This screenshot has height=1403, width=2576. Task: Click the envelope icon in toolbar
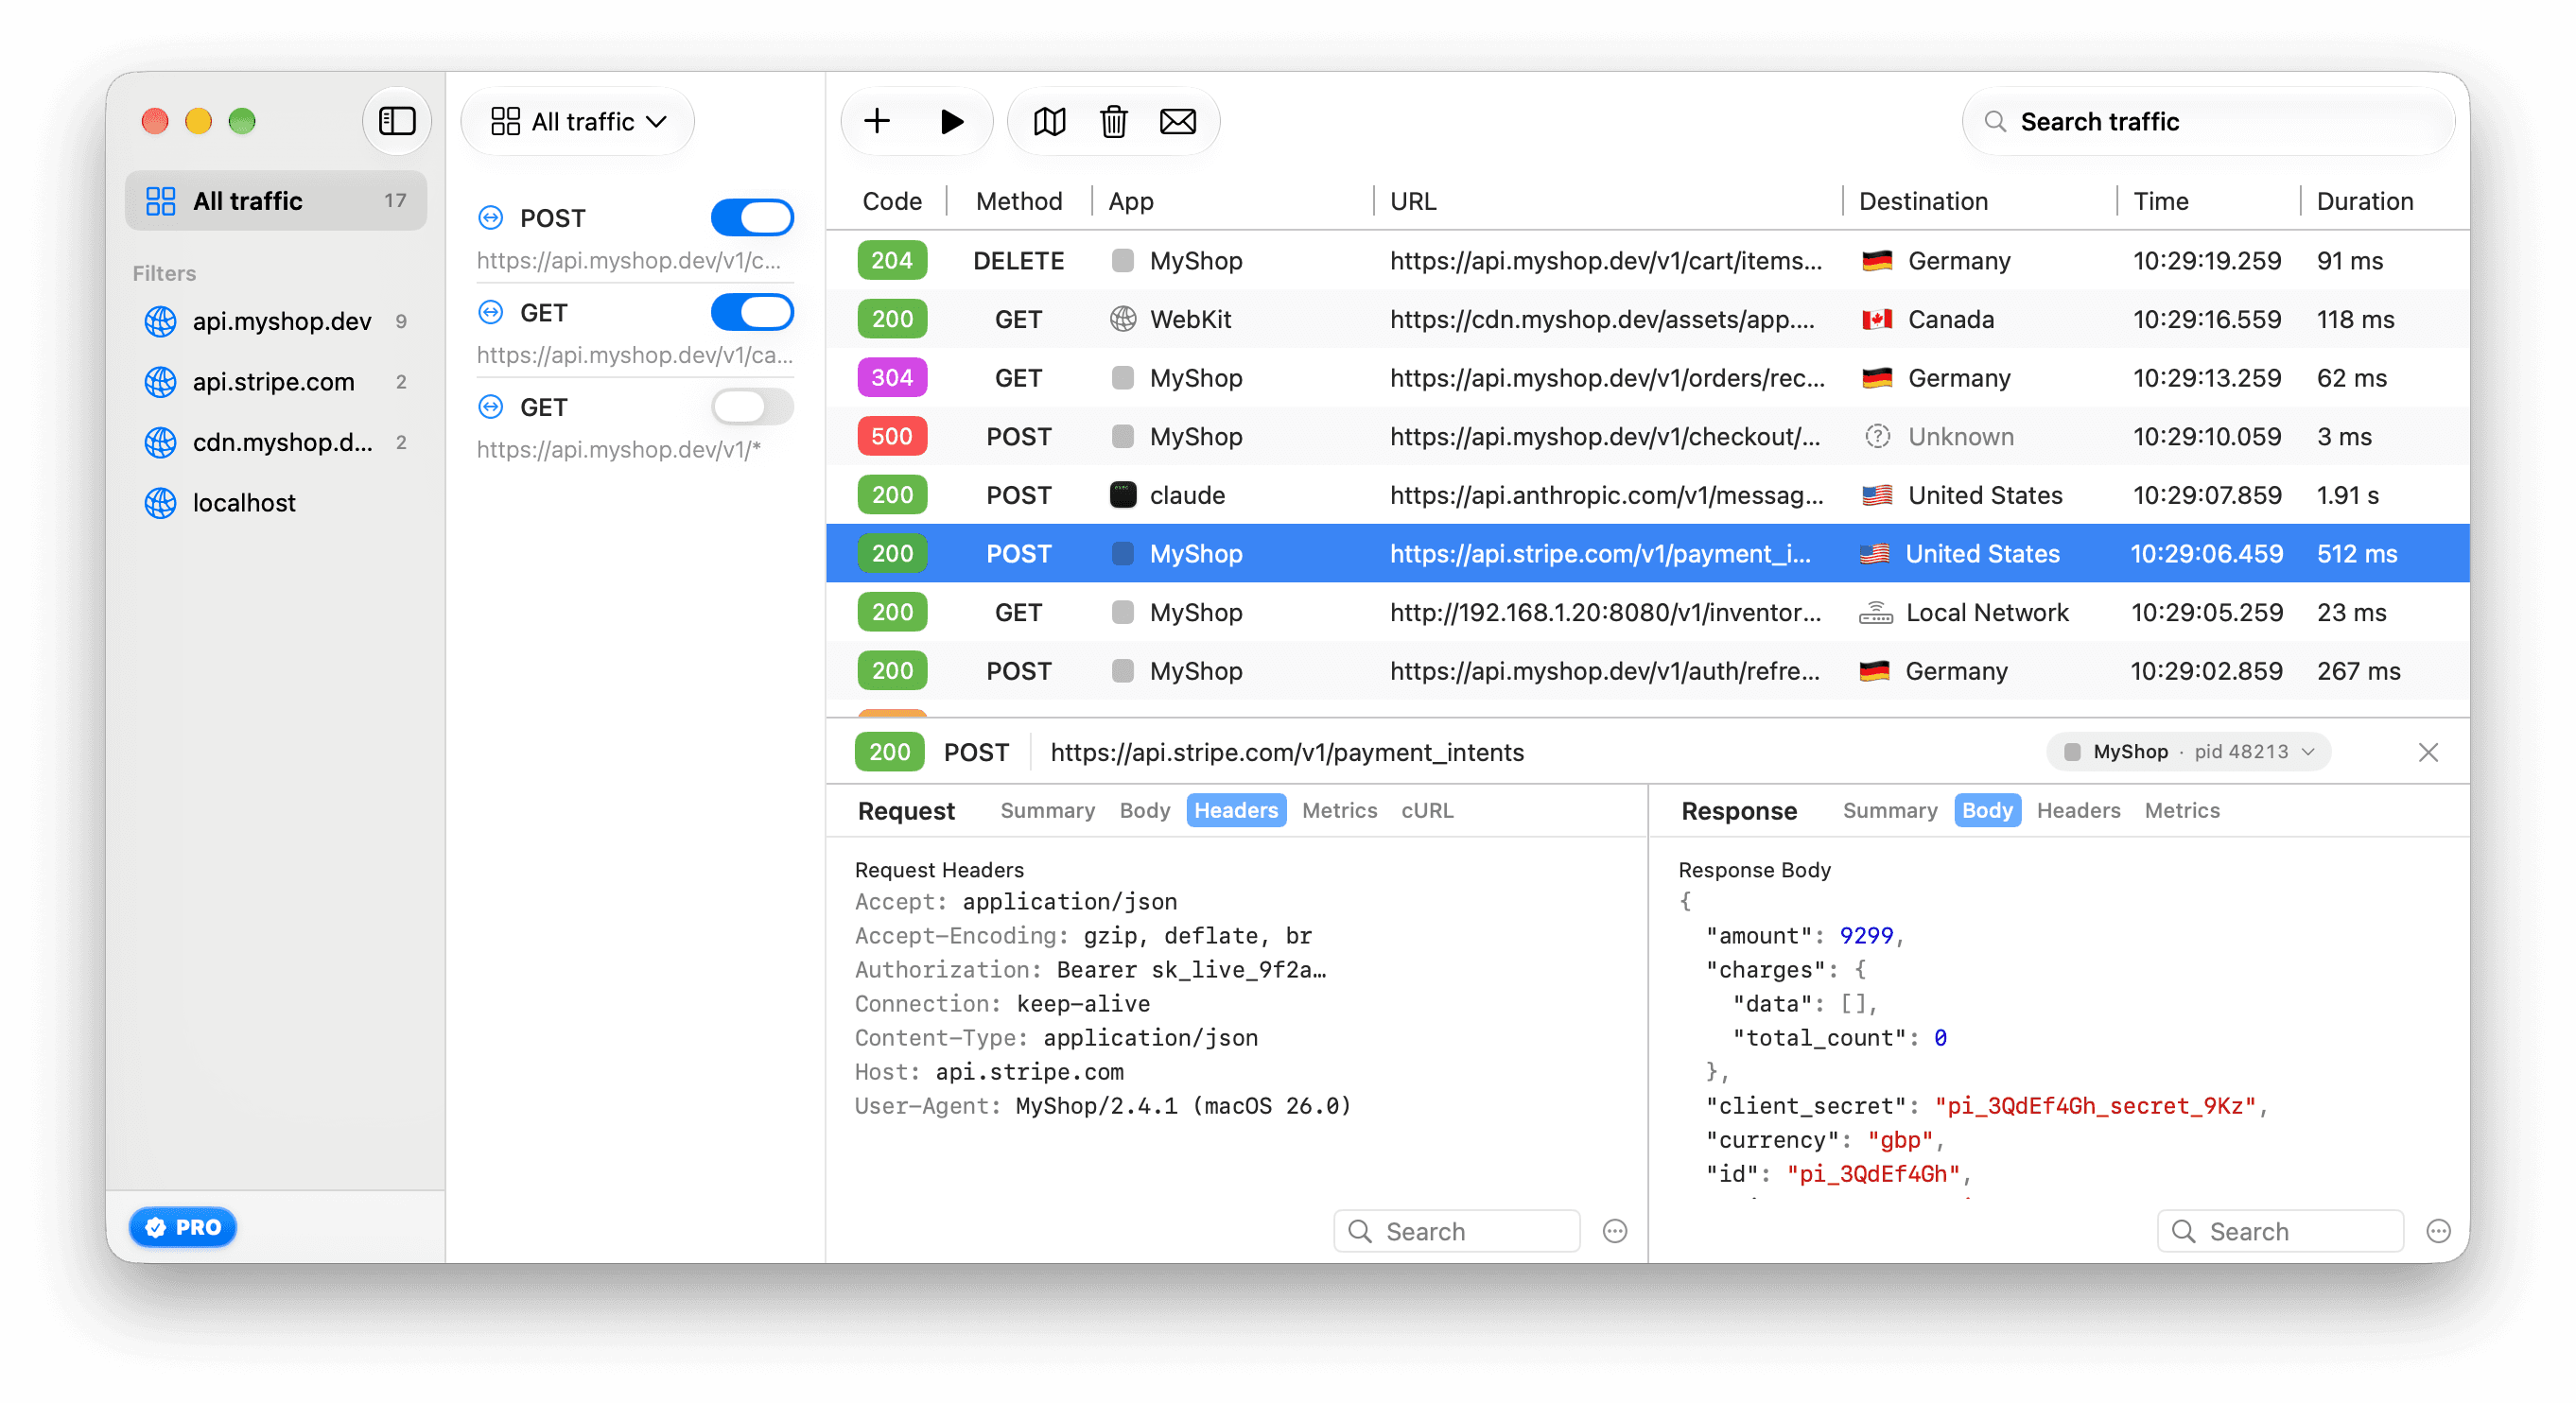coord(1177,121)
